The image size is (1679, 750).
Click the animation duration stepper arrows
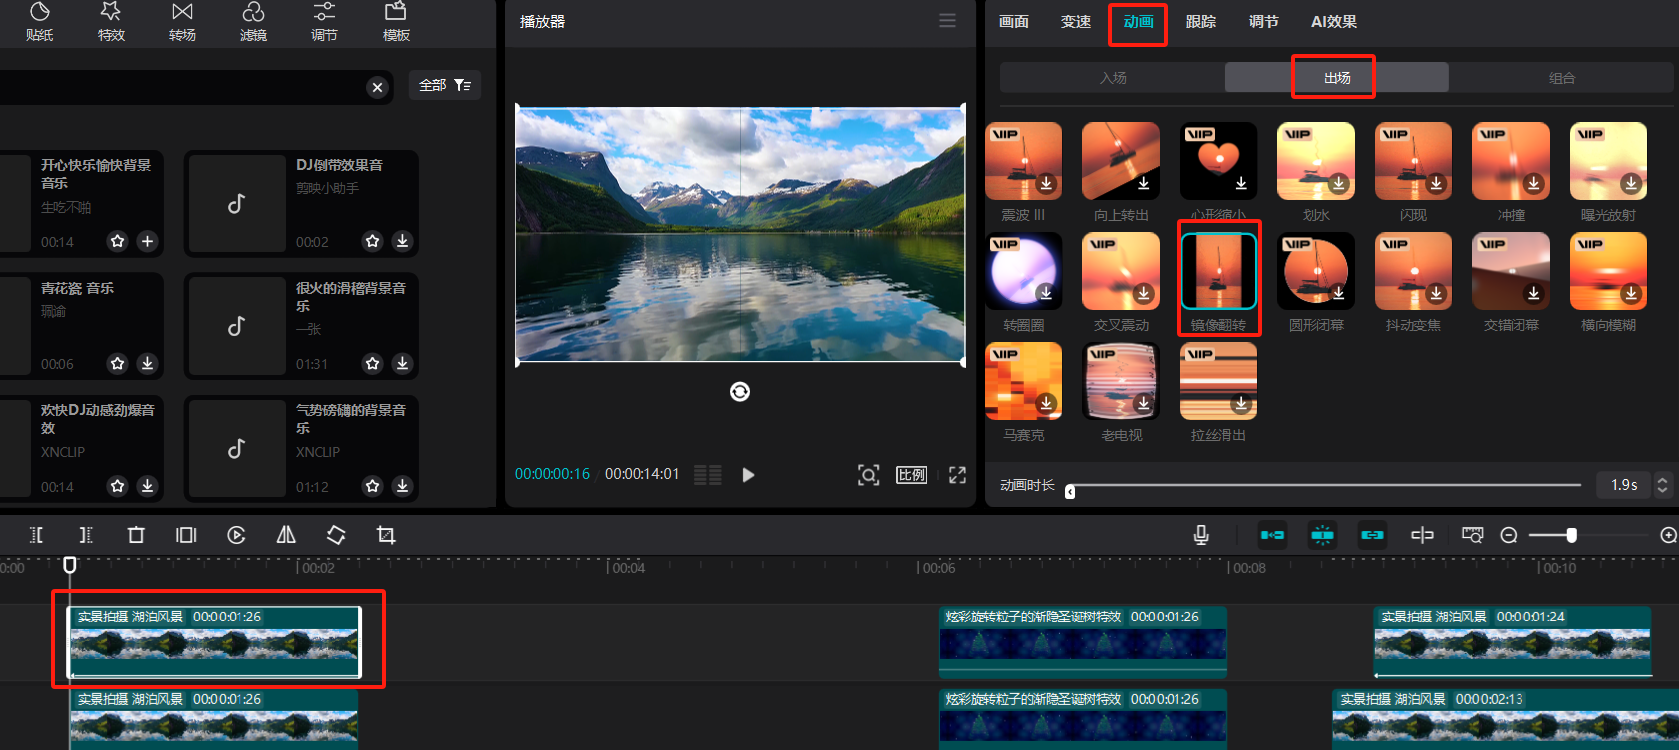[x=1663, y=485]
